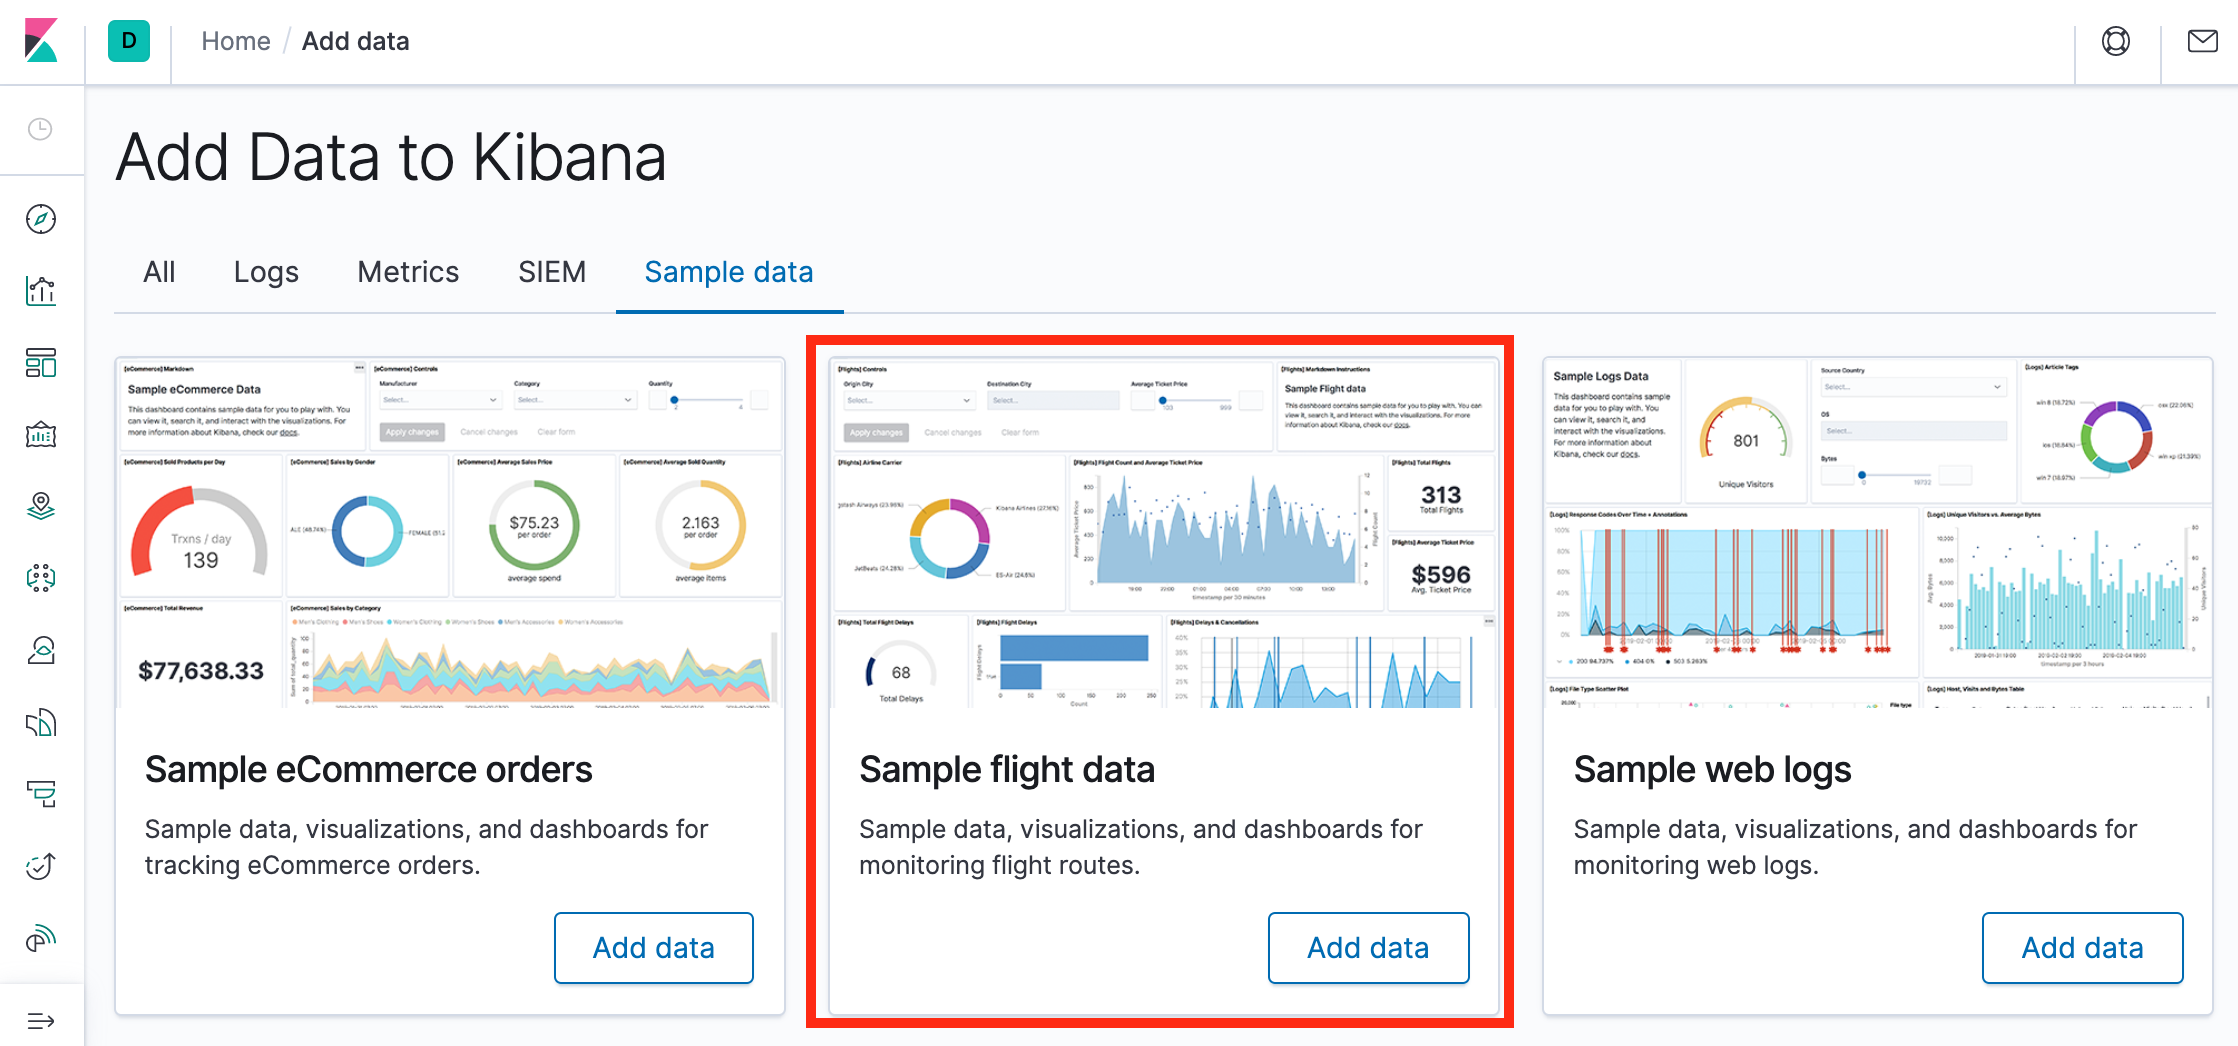Select the Sample data tab
This screenshot has height=1046, width=2238.
click(729, 272)
